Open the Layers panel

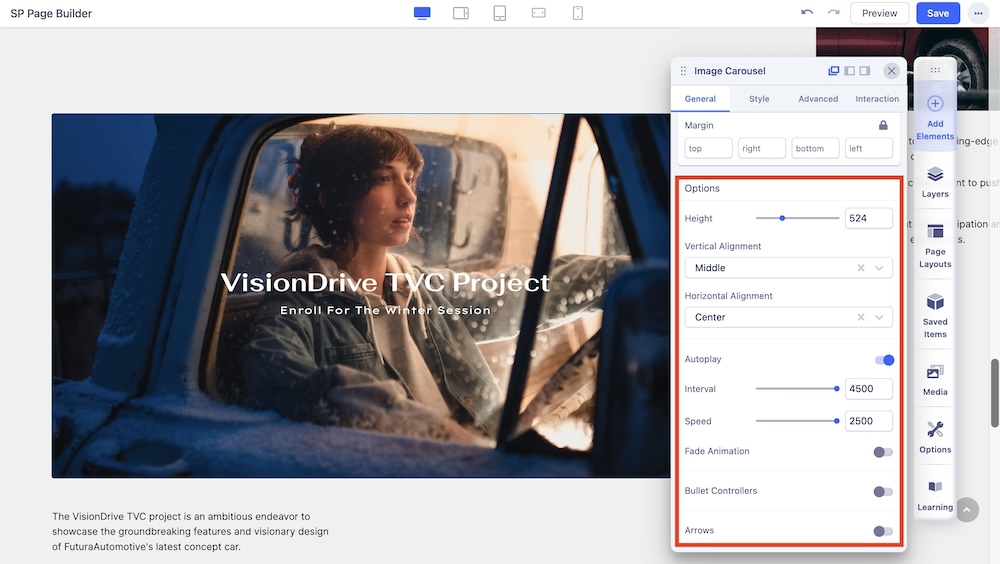935,182
